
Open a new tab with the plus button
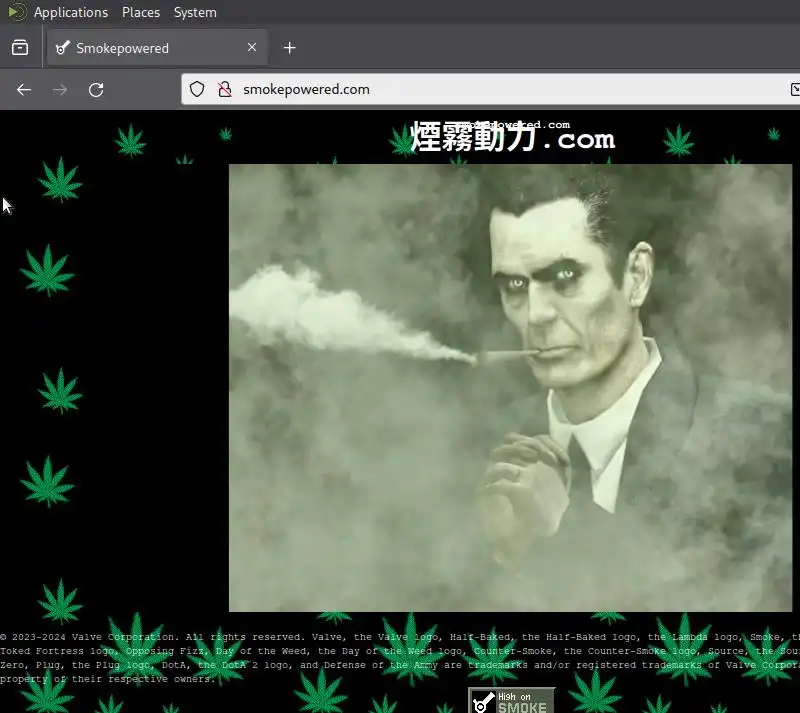click(289, 48)
